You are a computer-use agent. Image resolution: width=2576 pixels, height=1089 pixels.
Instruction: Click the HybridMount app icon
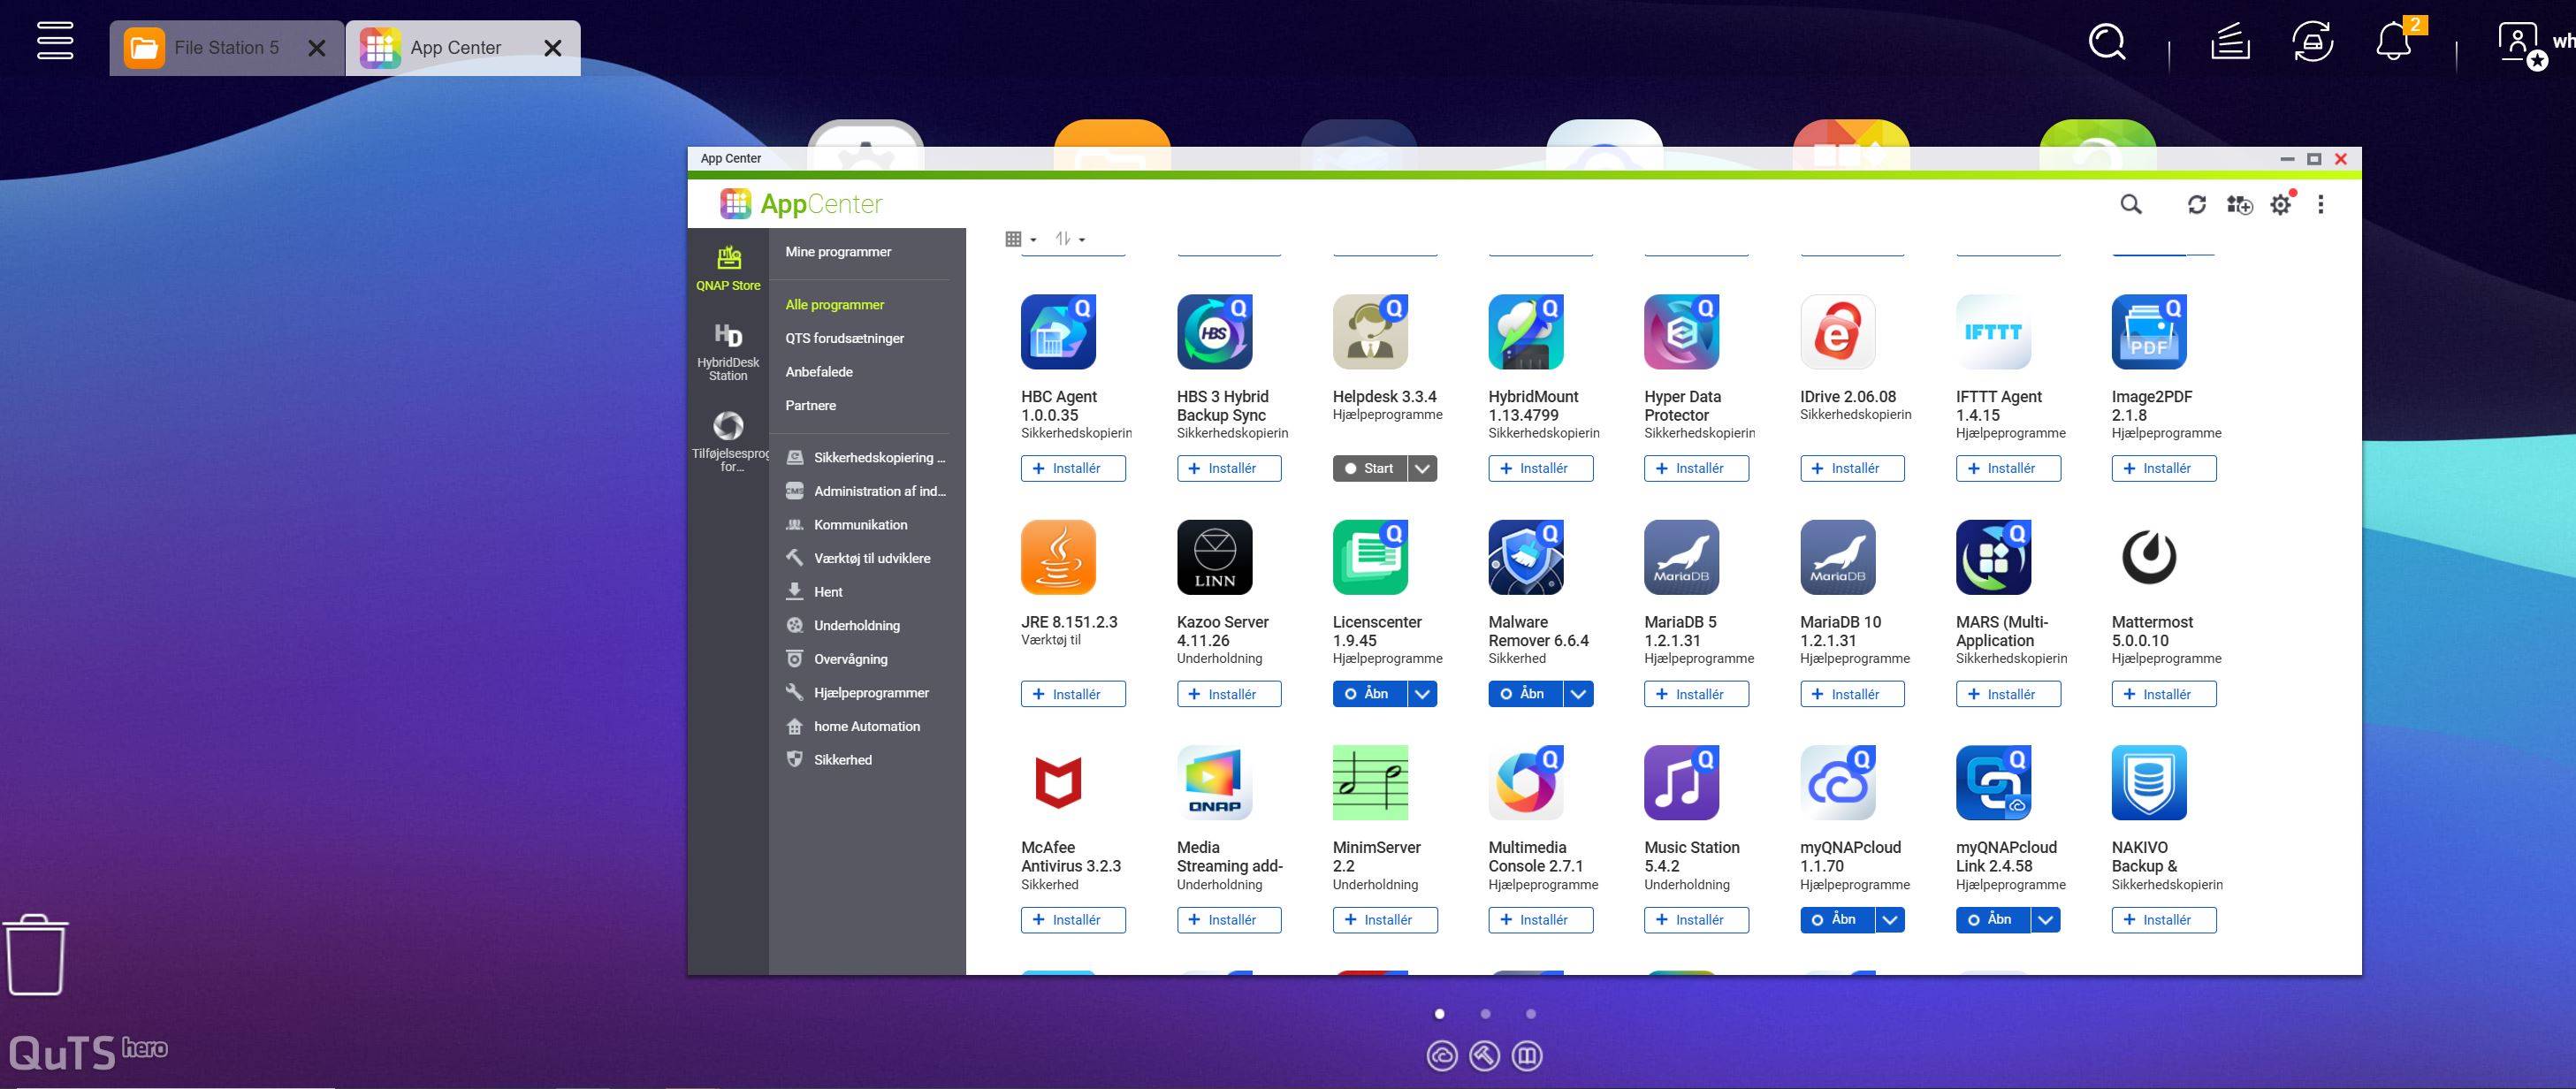coord(1526,332)
